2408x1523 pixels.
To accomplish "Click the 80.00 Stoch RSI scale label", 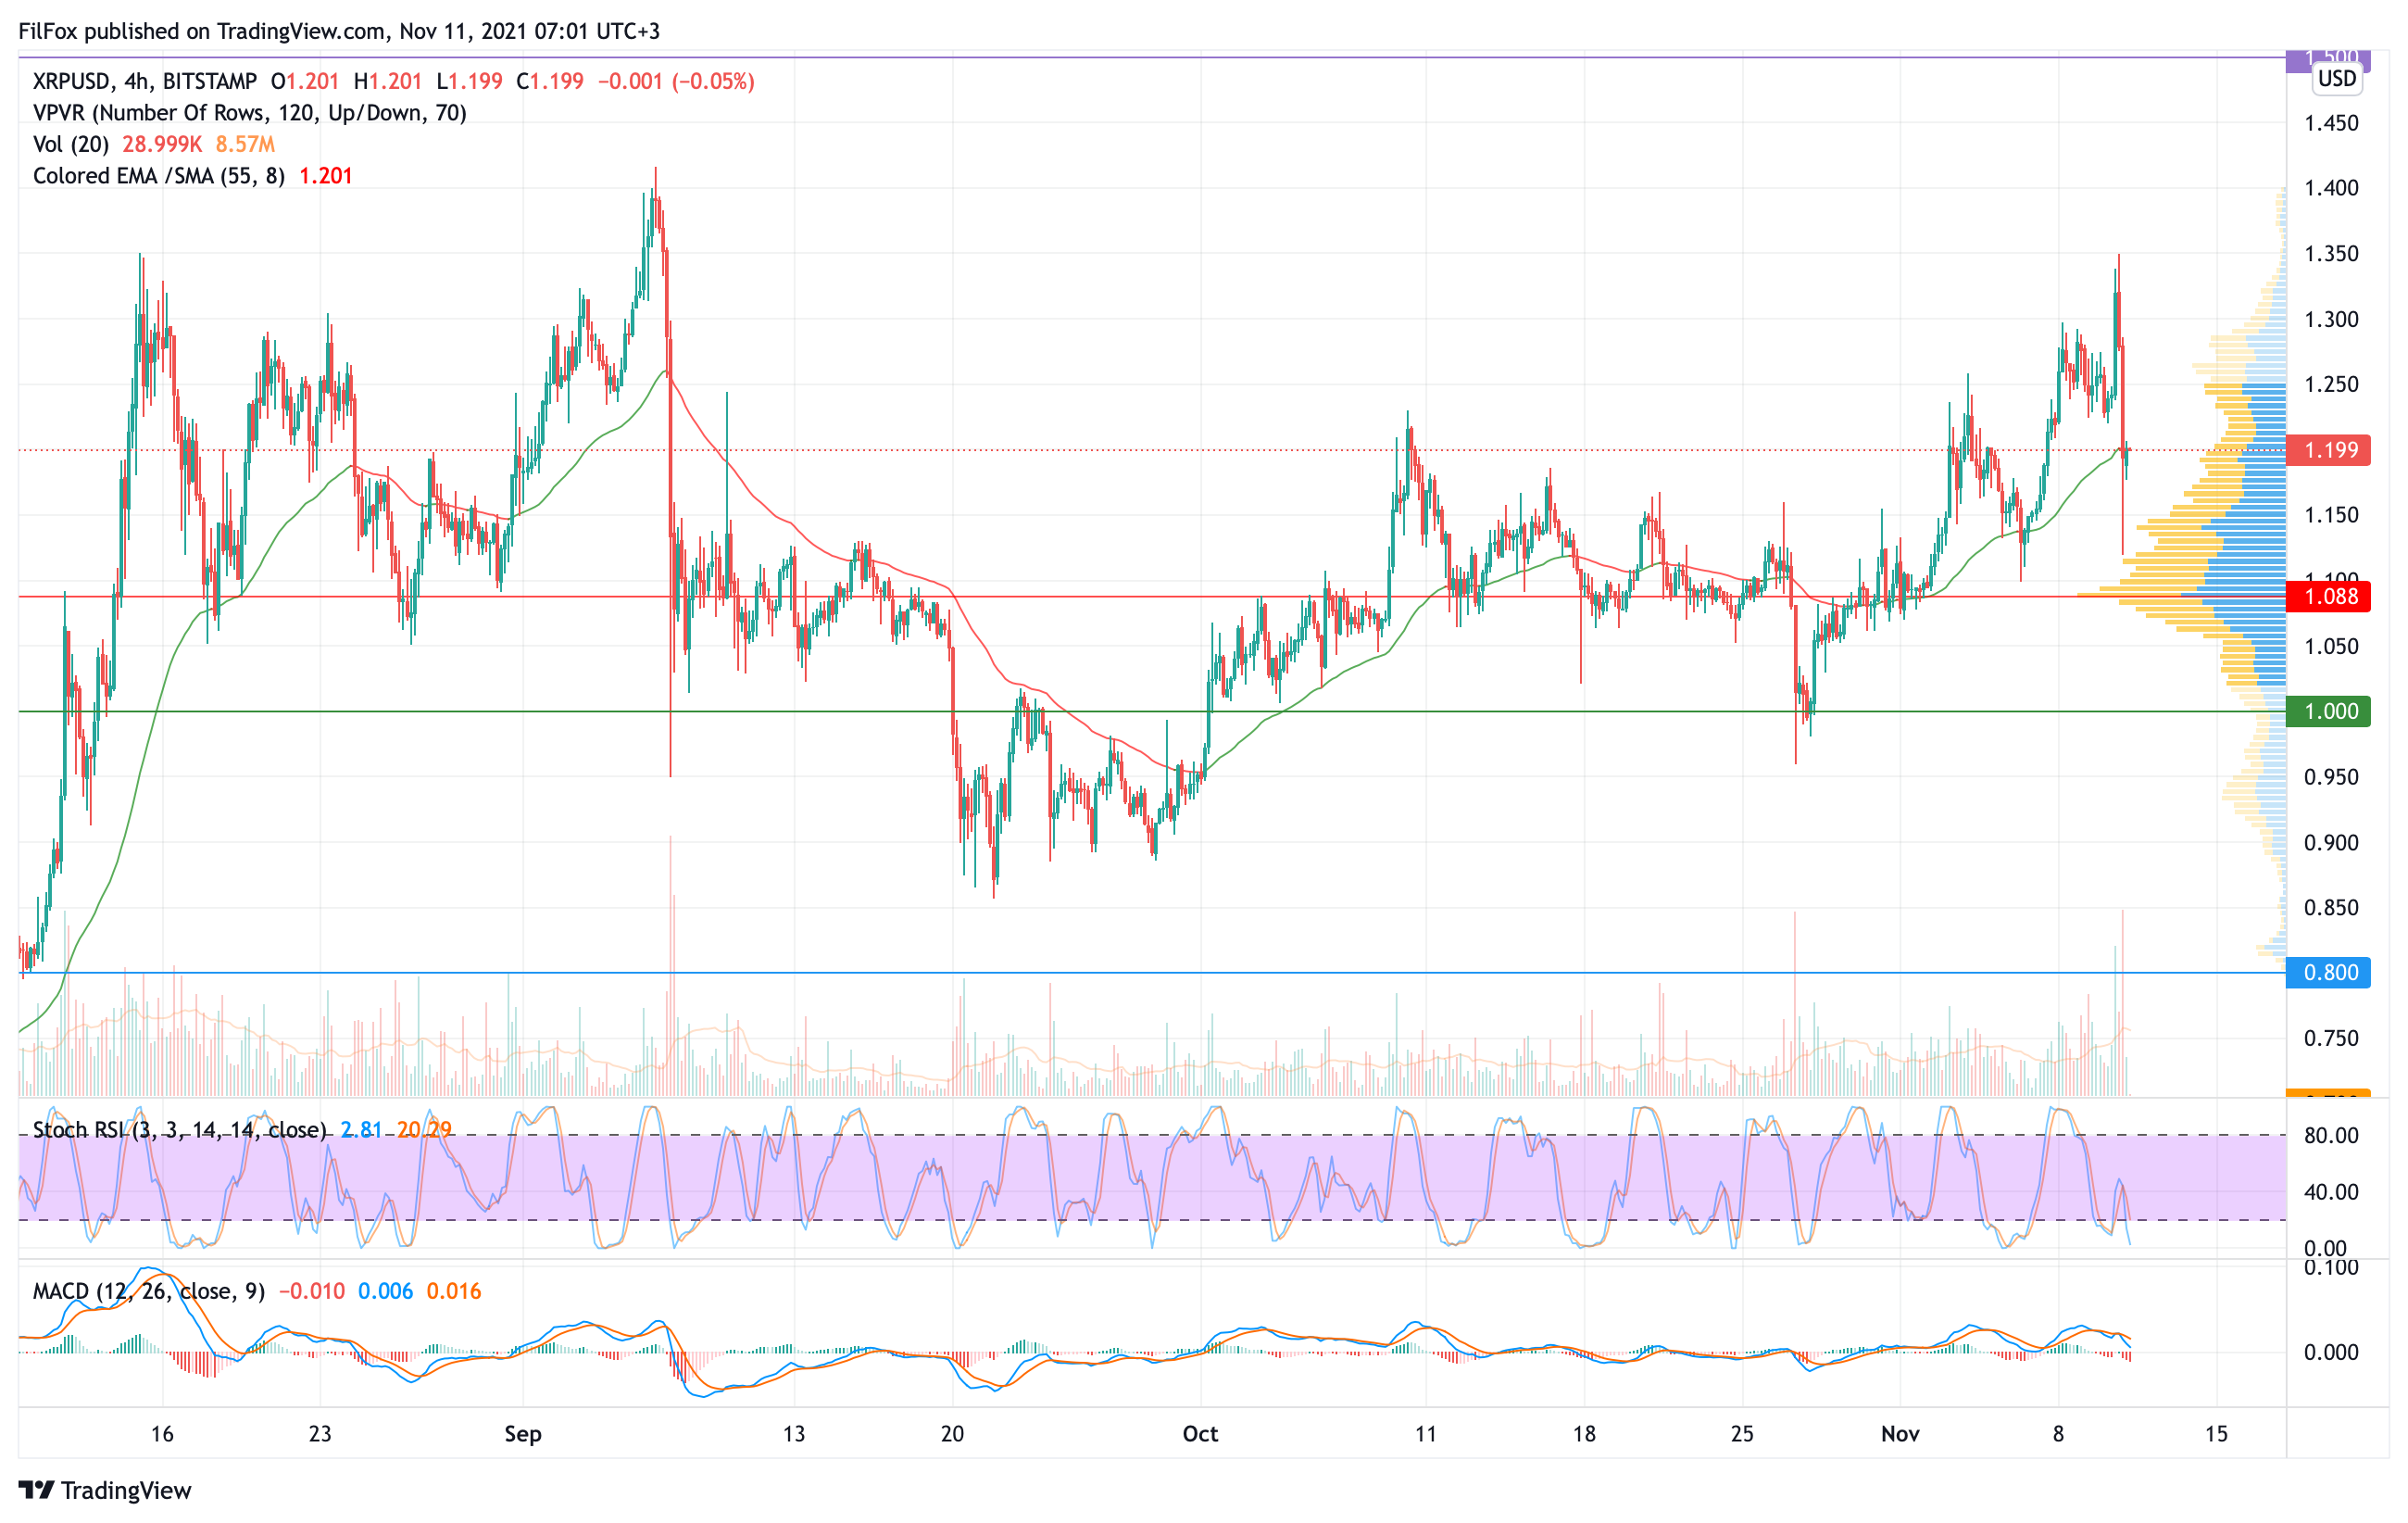I will [2330, 1135].
